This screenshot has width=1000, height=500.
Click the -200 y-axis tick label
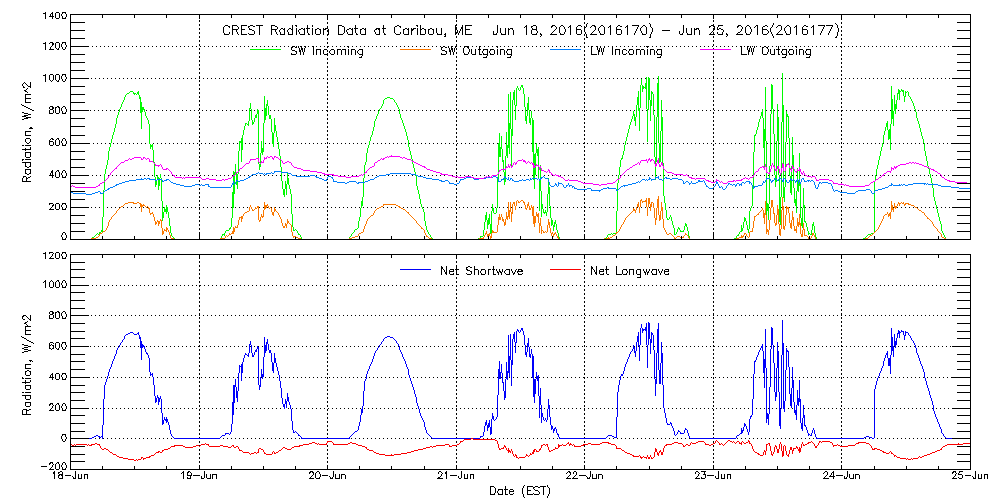pos(53,466)
